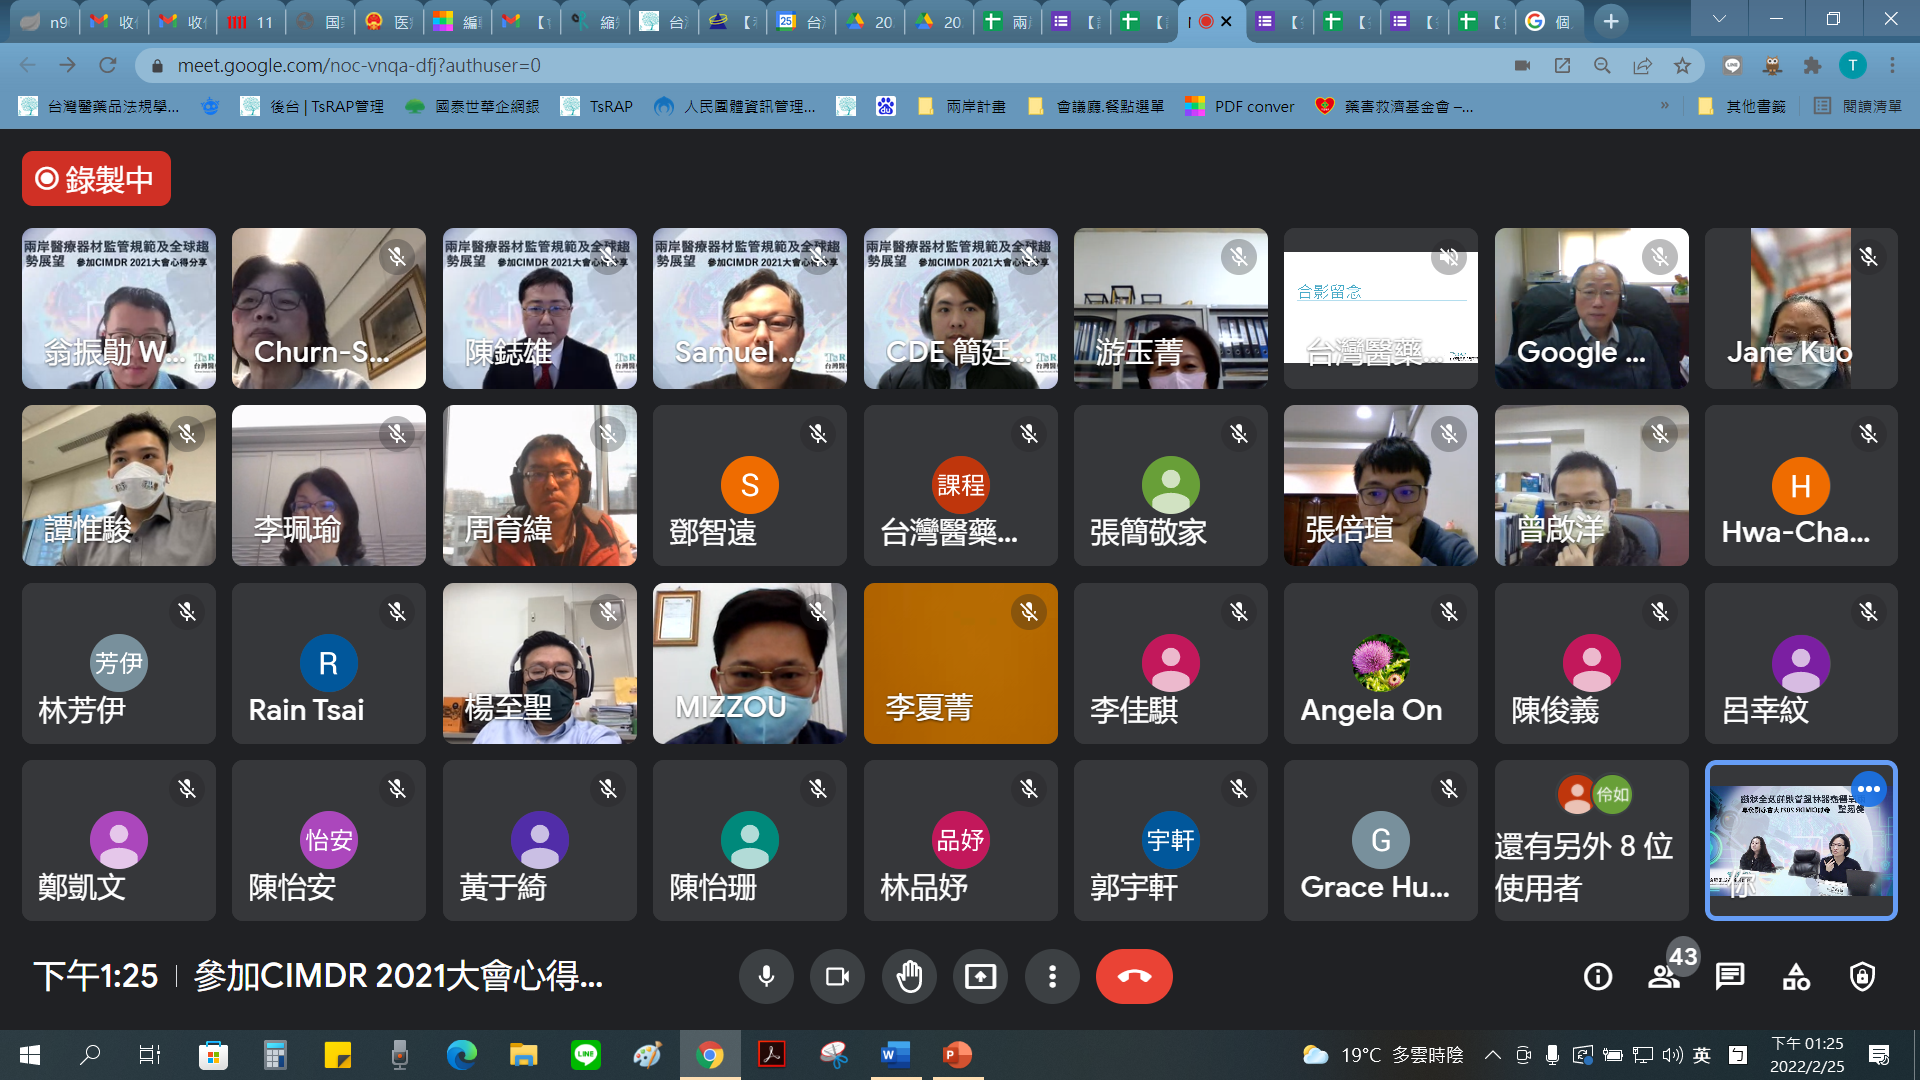This screenshot has width=1920, height=1080.
Task: Turn off camera in Meet controls
Action: (x=837, y=976)
